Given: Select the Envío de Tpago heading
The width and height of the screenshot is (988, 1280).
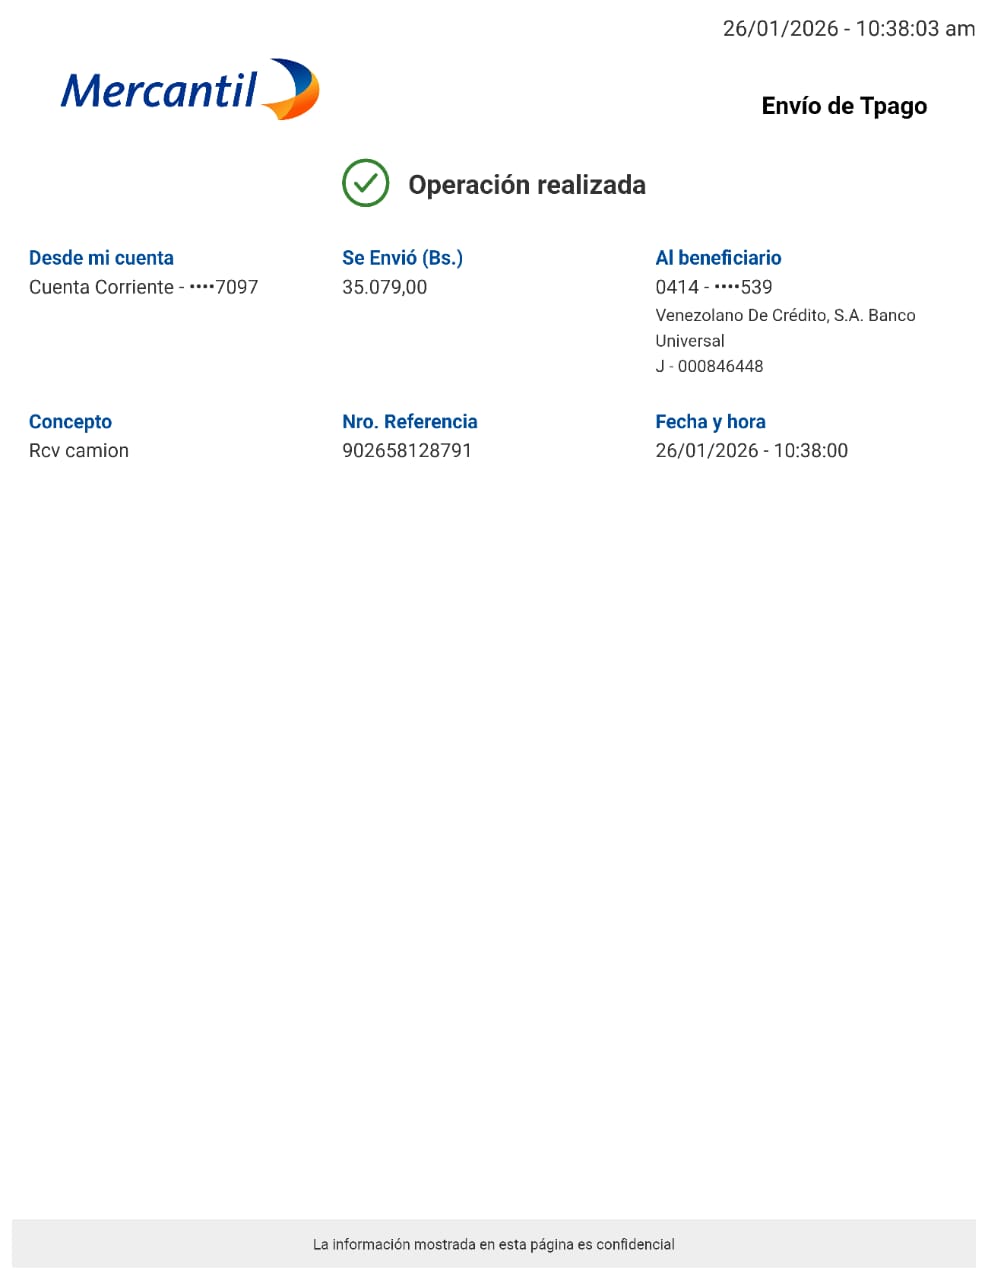Looking at the screenshot, I should (x=843, y=106).
